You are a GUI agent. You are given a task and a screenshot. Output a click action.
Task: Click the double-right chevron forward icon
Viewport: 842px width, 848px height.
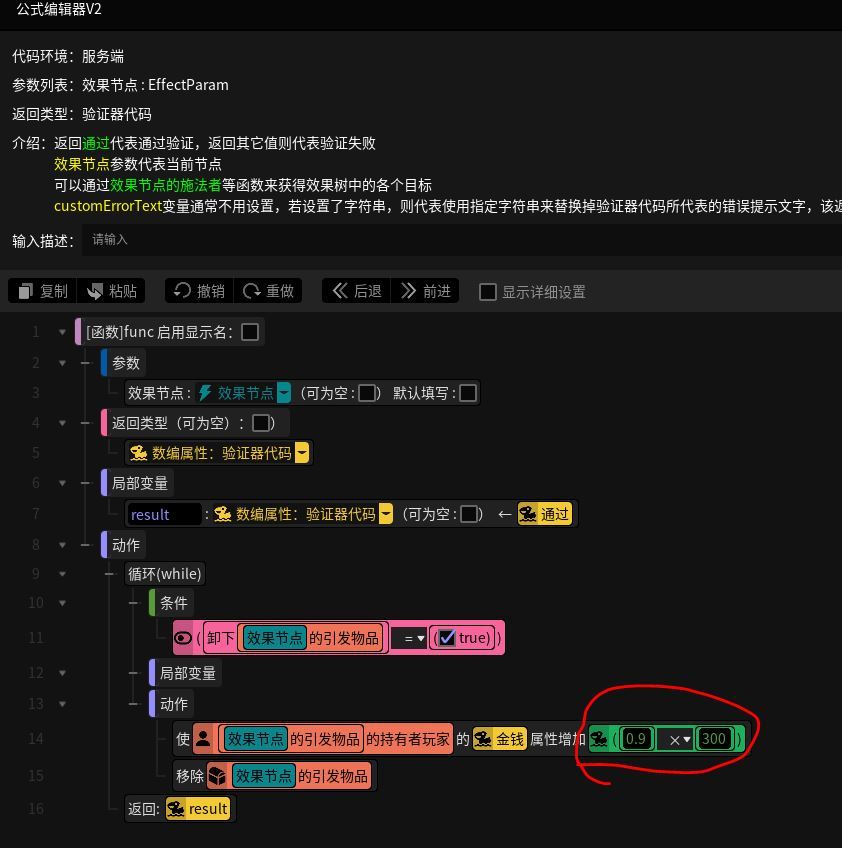point(408,291)
